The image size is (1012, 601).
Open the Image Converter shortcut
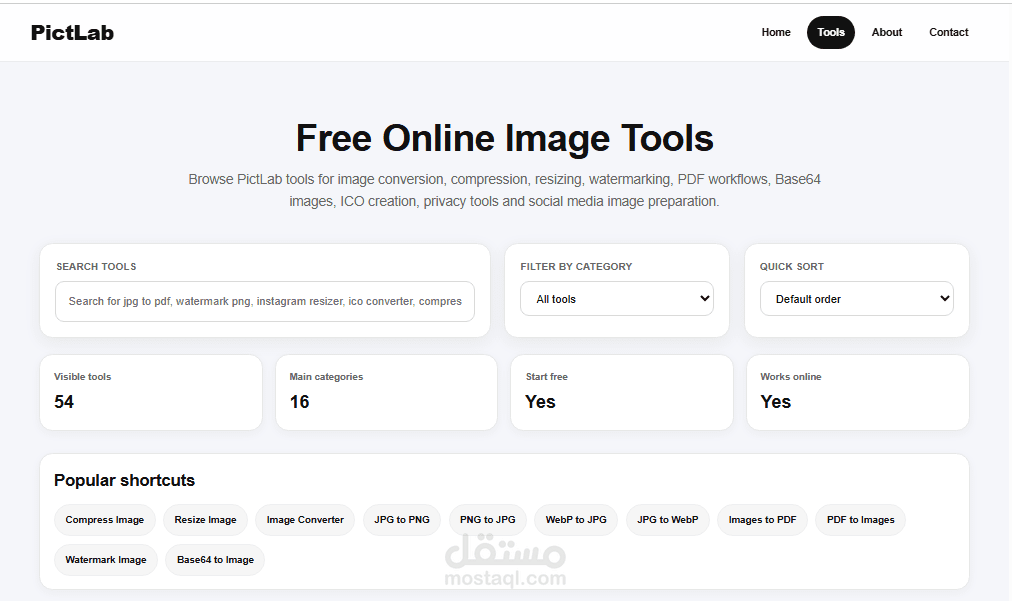[305, 520]
